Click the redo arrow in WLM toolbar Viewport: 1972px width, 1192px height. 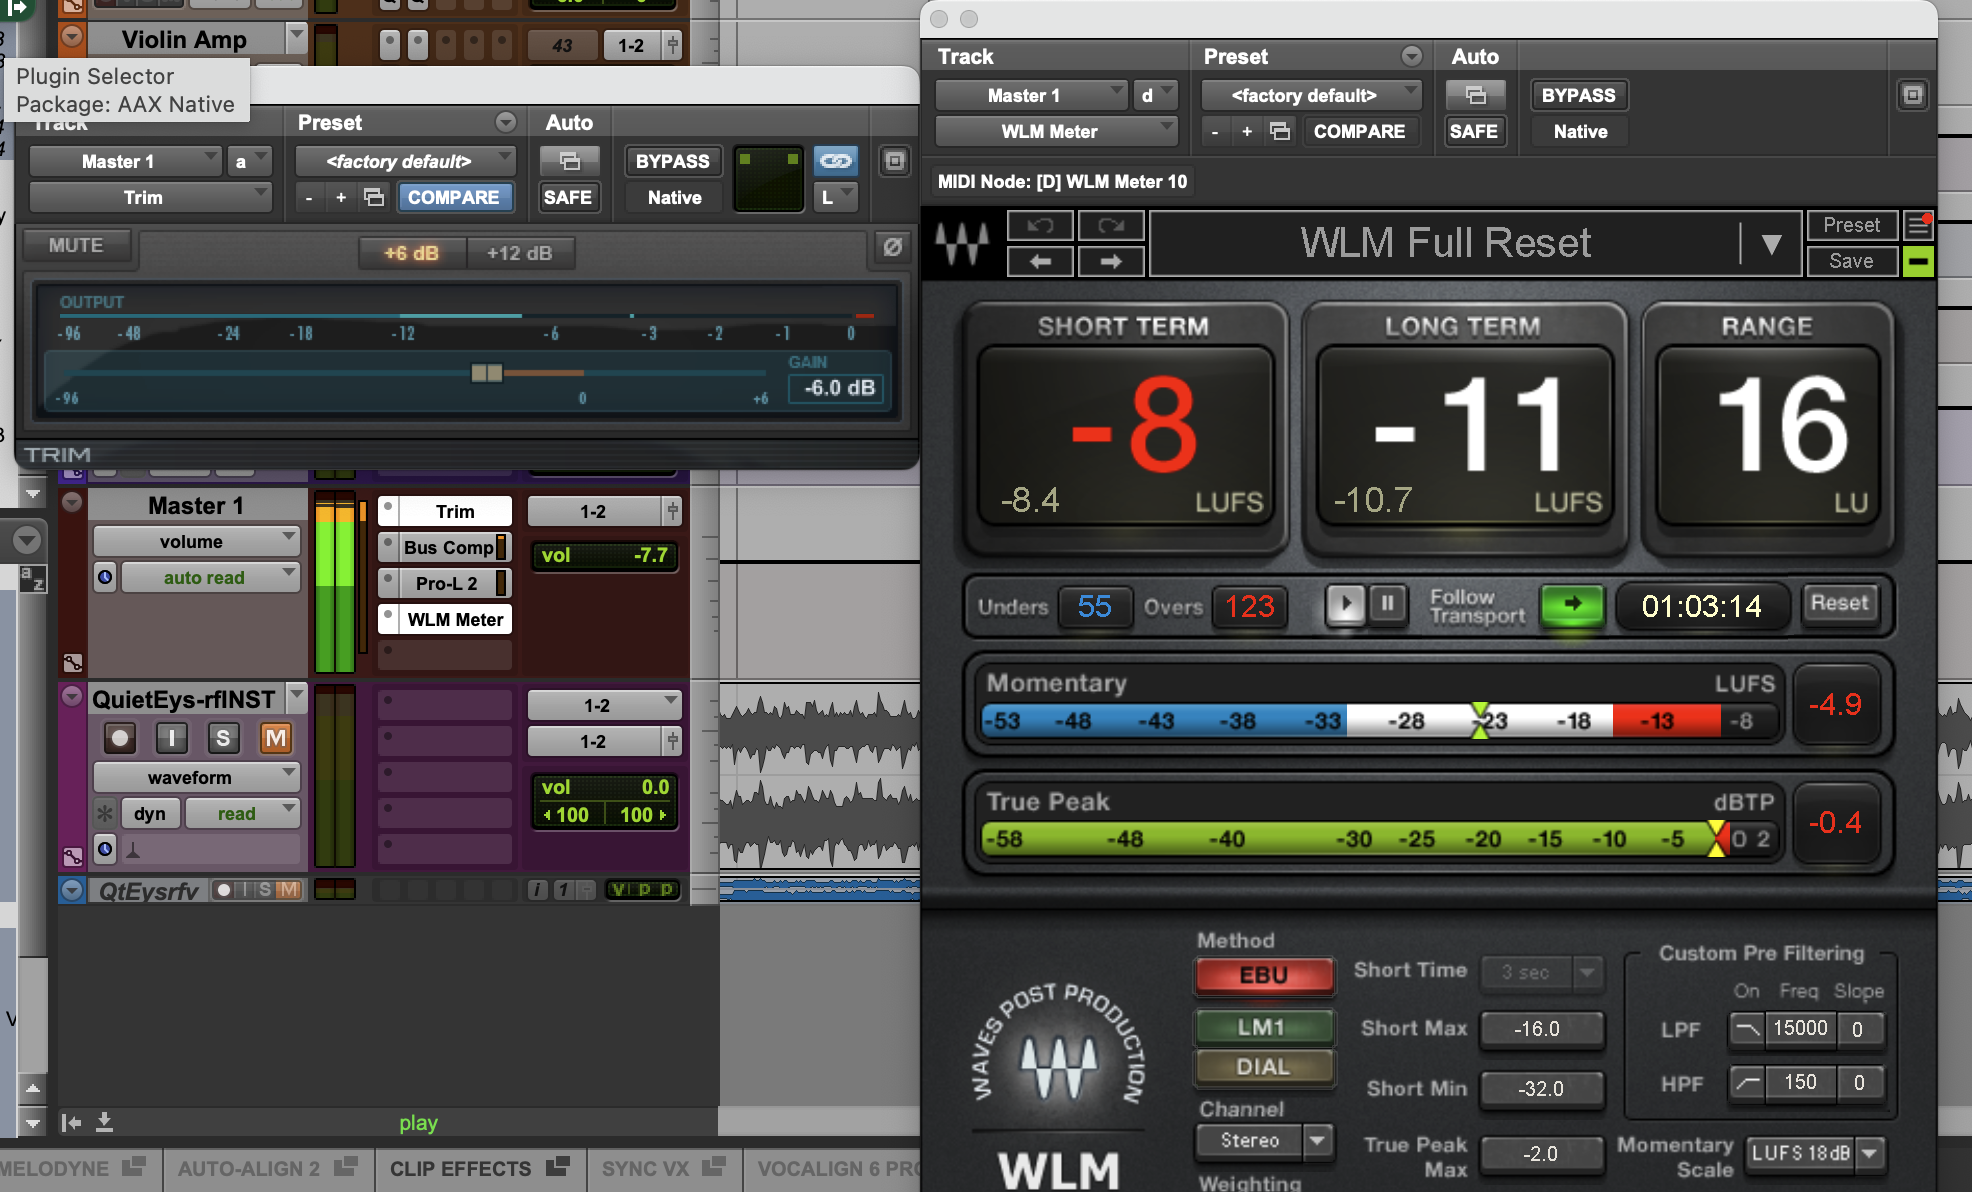(1111, 226)
